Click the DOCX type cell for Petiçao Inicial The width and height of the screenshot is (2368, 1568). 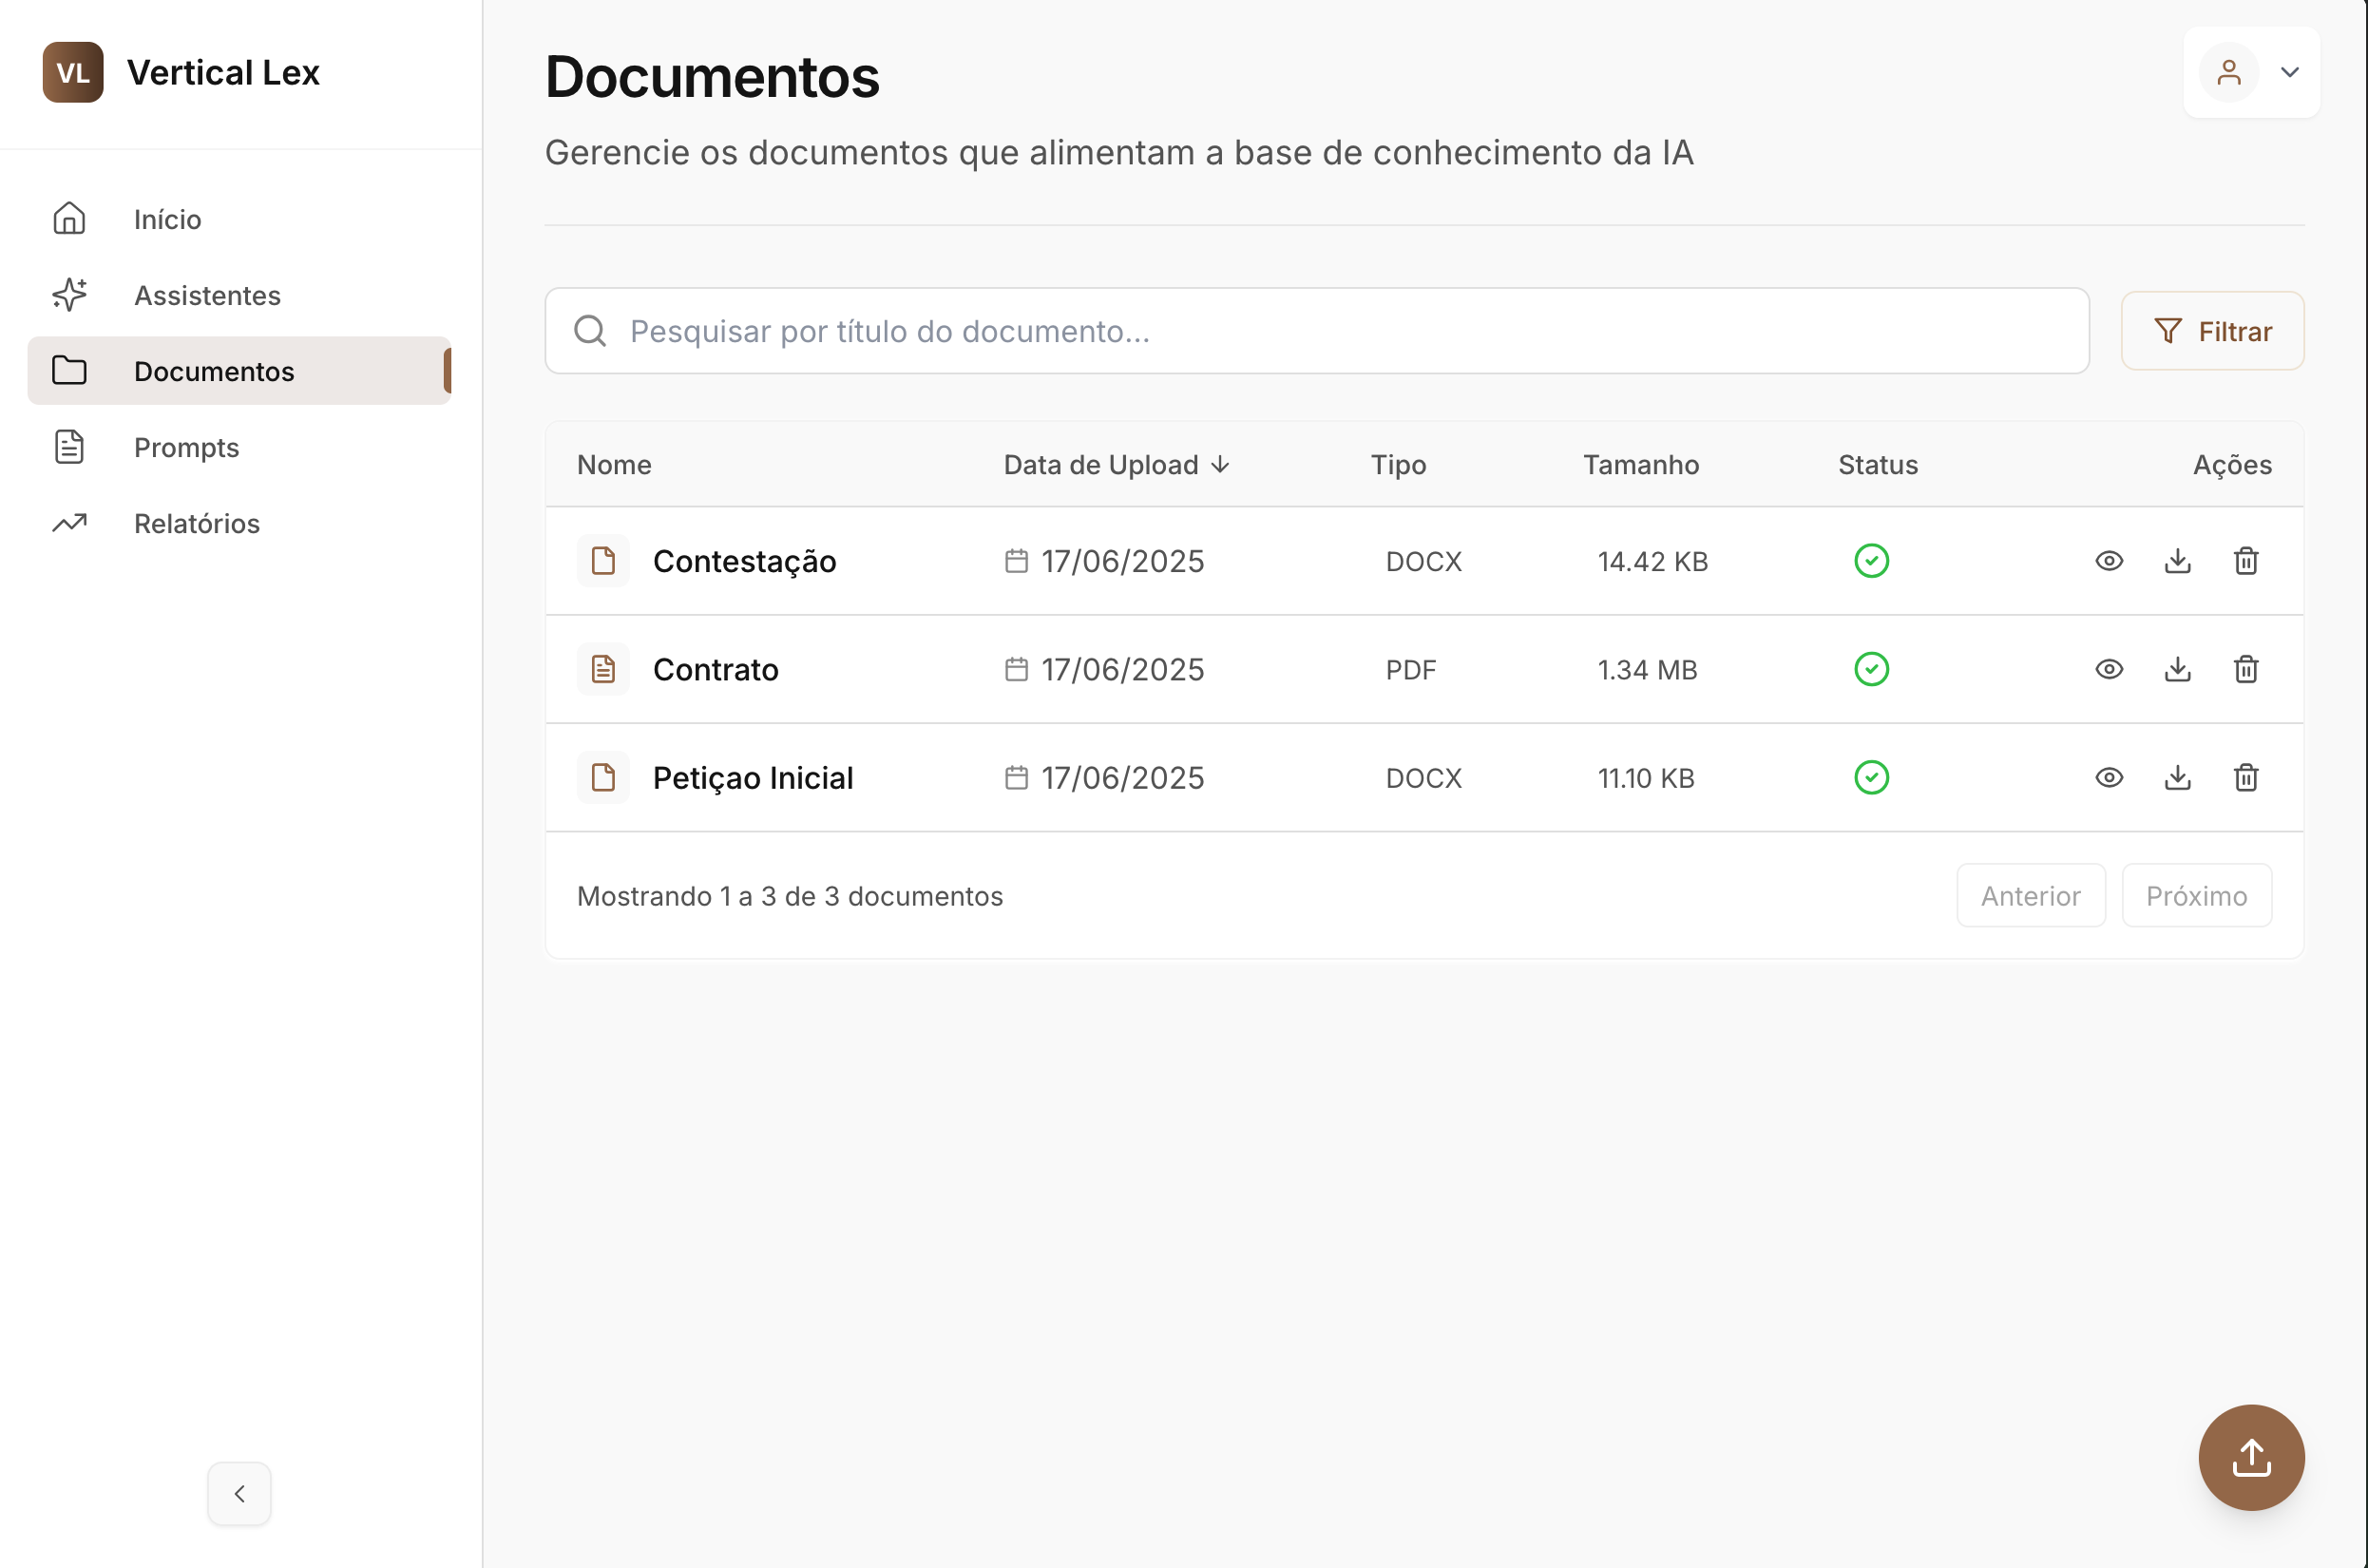tap(1424, 777)
